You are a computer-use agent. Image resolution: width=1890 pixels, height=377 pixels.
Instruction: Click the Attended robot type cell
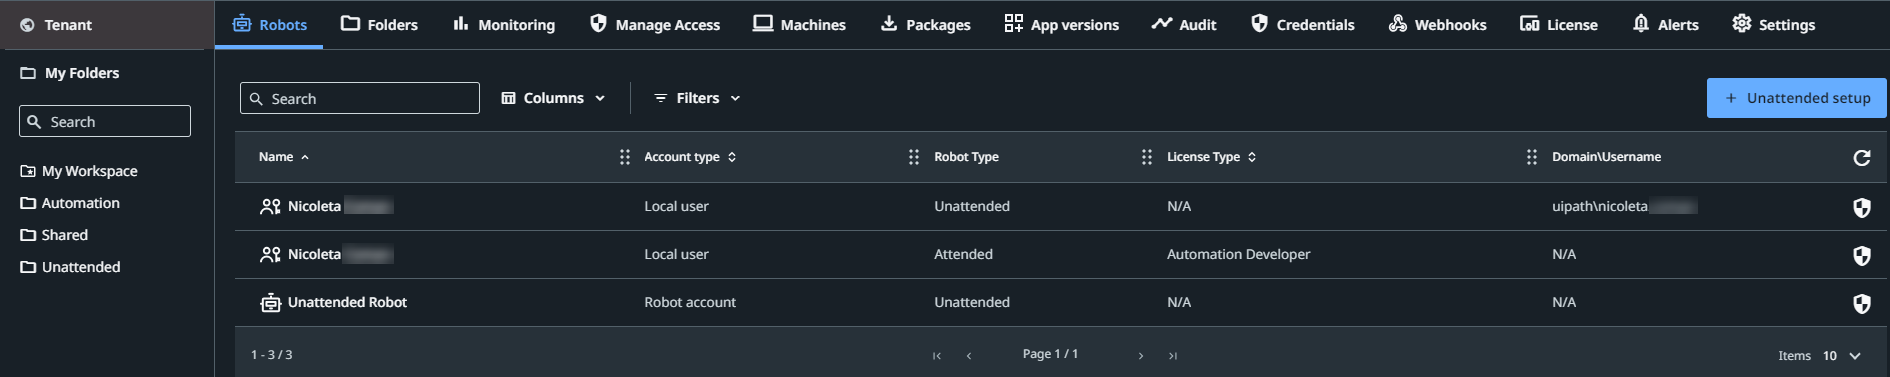click(x=963, y=254)
